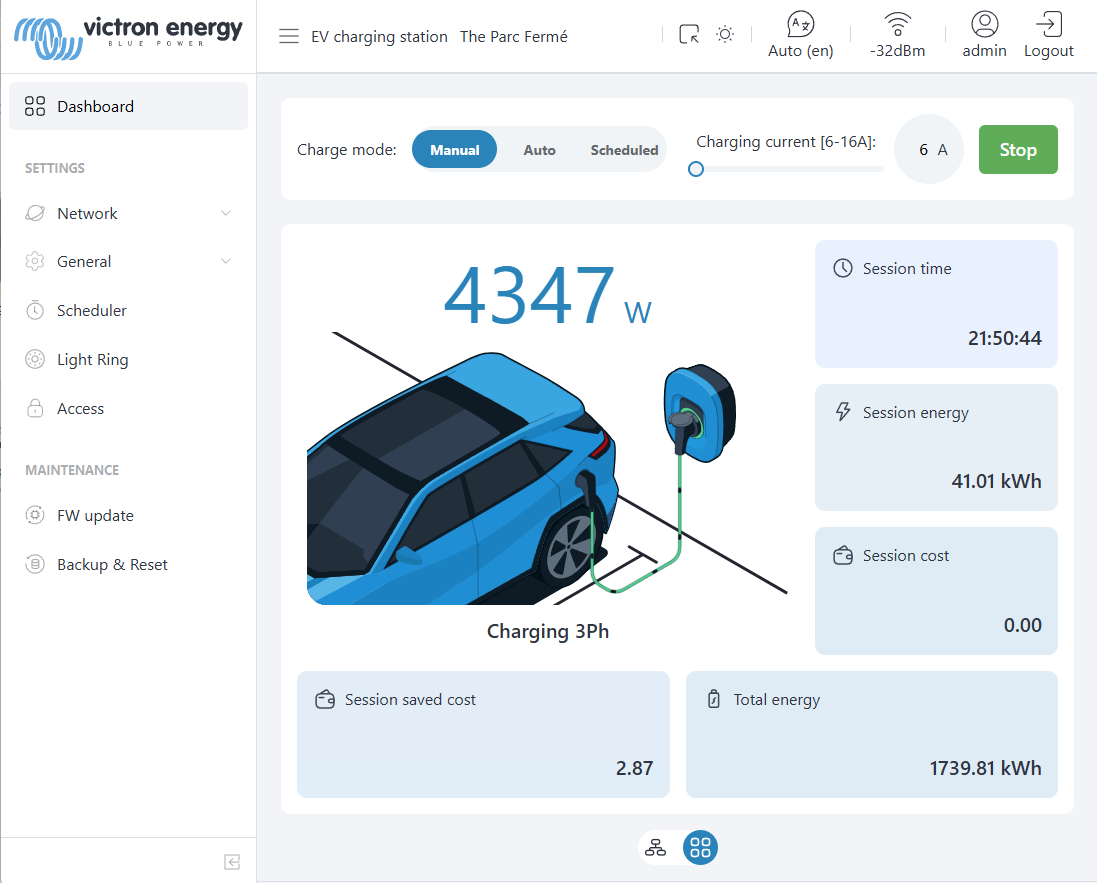1097x883 pixels.
Task: Click the 41.01 kWh session energy value
Action: click(996, 481)
